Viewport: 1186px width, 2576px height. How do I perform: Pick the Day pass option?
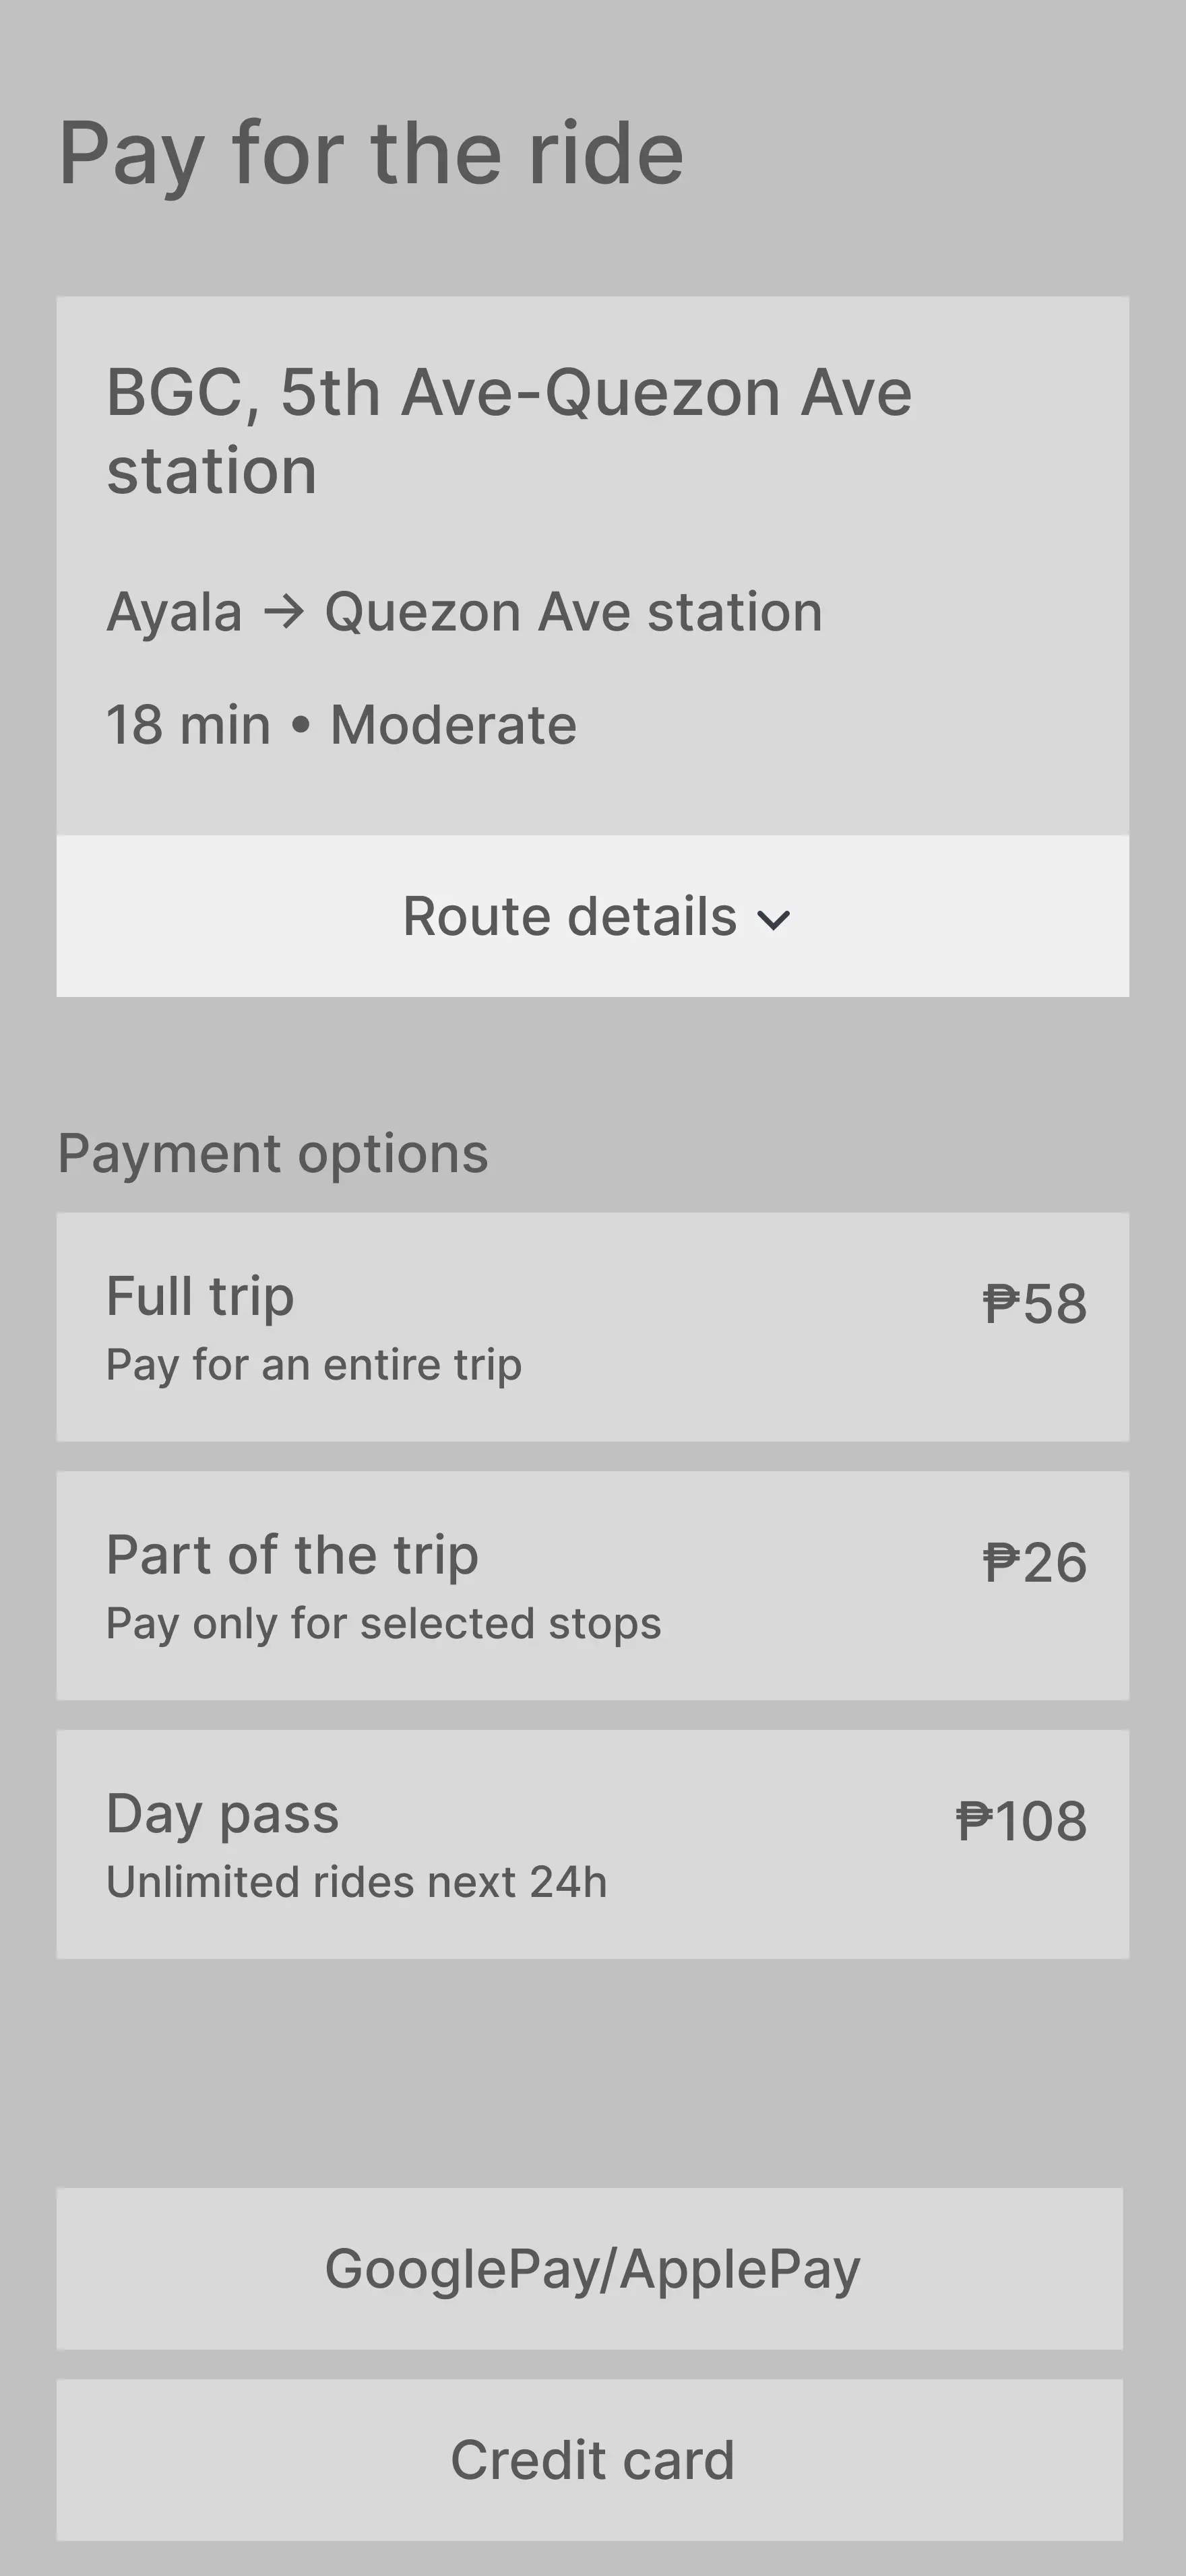(593, 1844)
